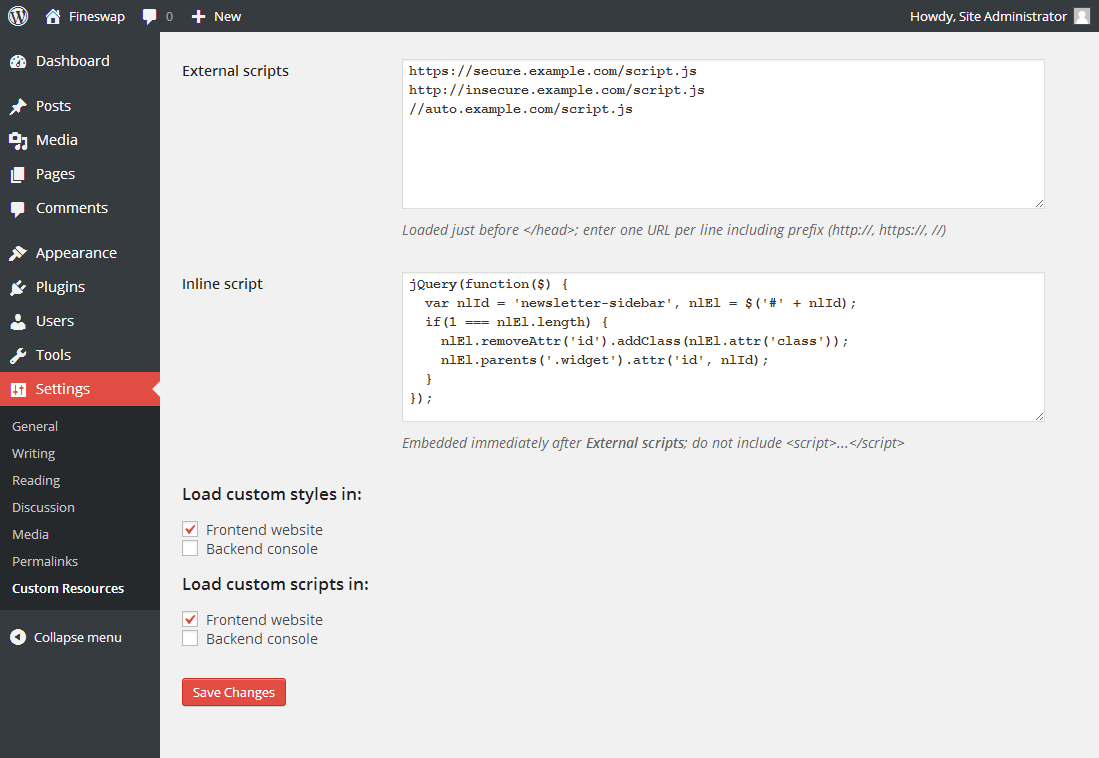Click the administrator avatar icon
The image size is (1099, 758).
click(x=1081, y=16)
